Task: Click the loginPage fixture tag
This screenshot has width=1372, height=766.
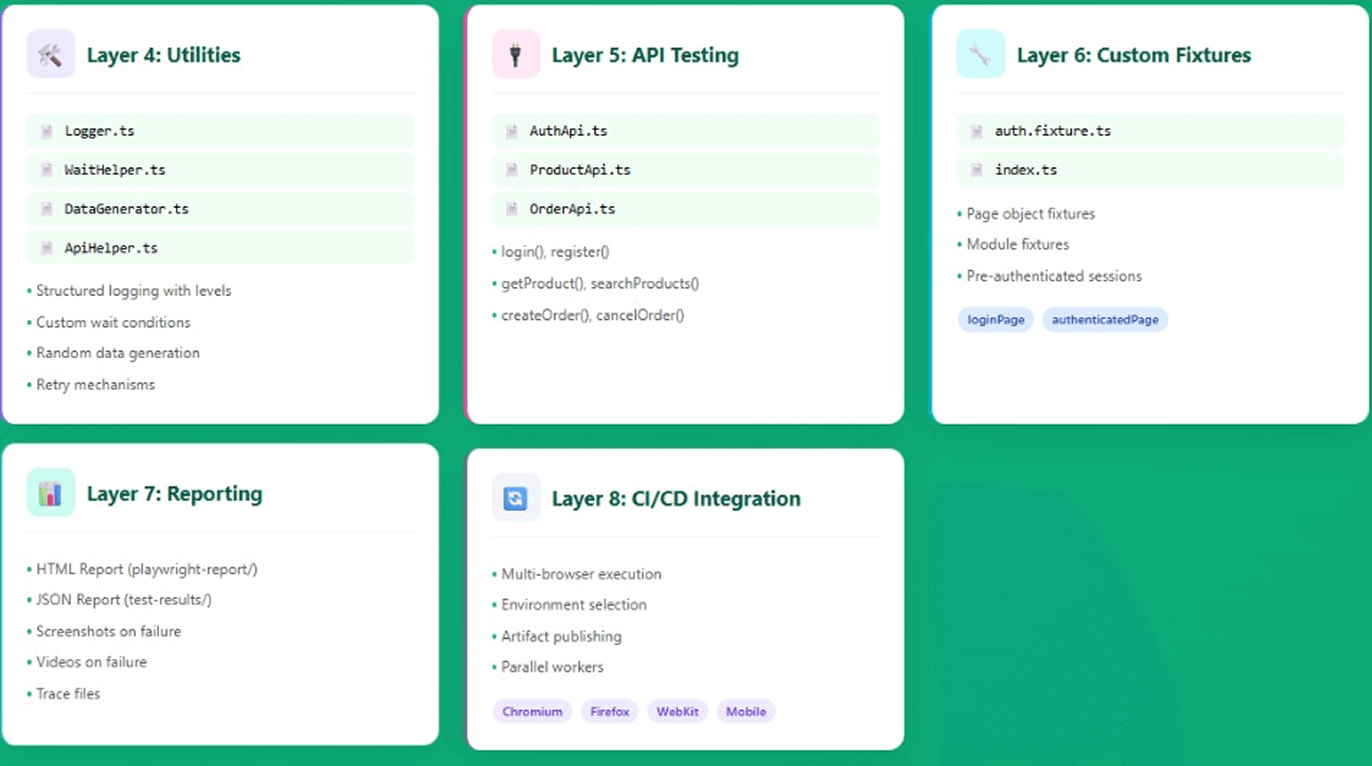Action: [995, 320]
